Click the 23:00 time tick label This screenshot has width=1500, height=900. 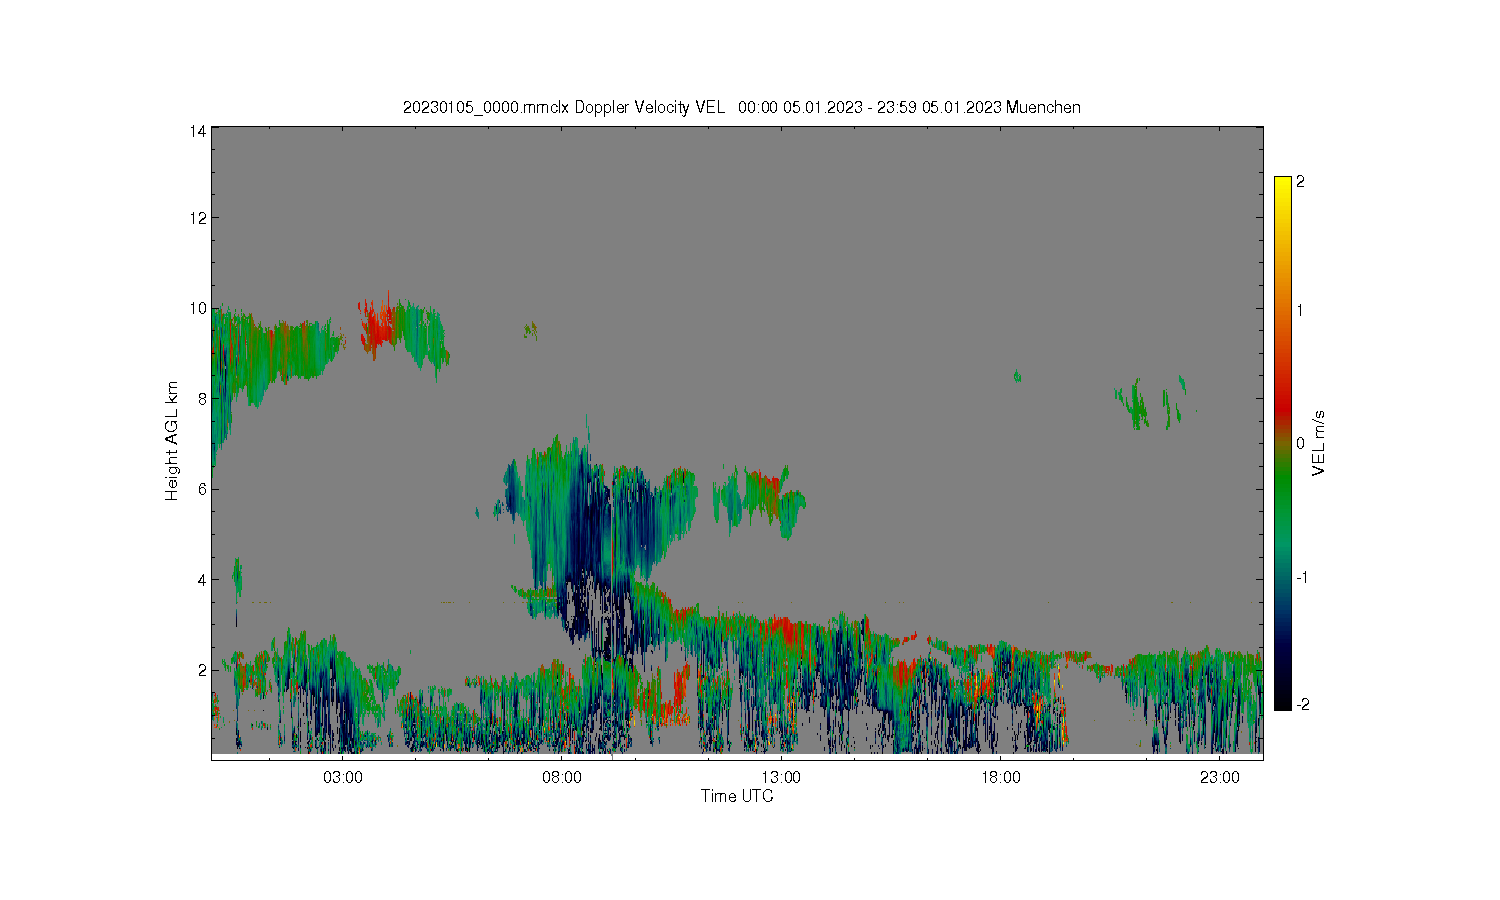1219,777
